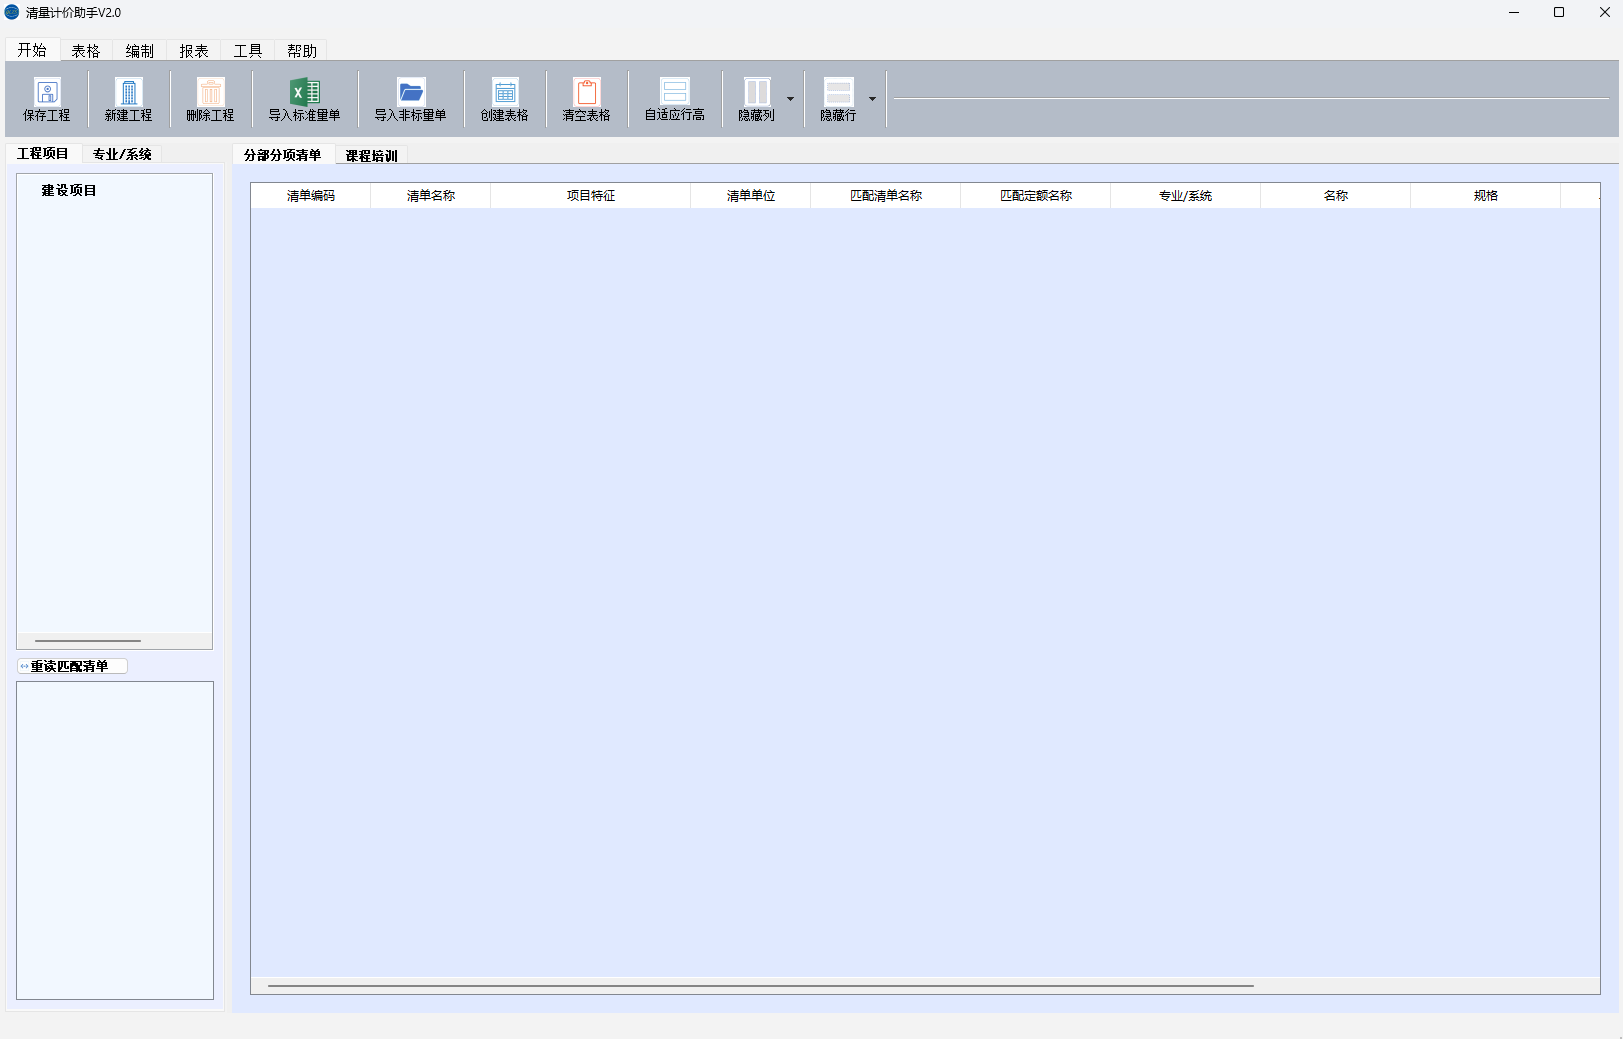This screenshot has height=1039, width=1623.
Task: Click the 保存工程 save project icon
Action: pos(47,92)
